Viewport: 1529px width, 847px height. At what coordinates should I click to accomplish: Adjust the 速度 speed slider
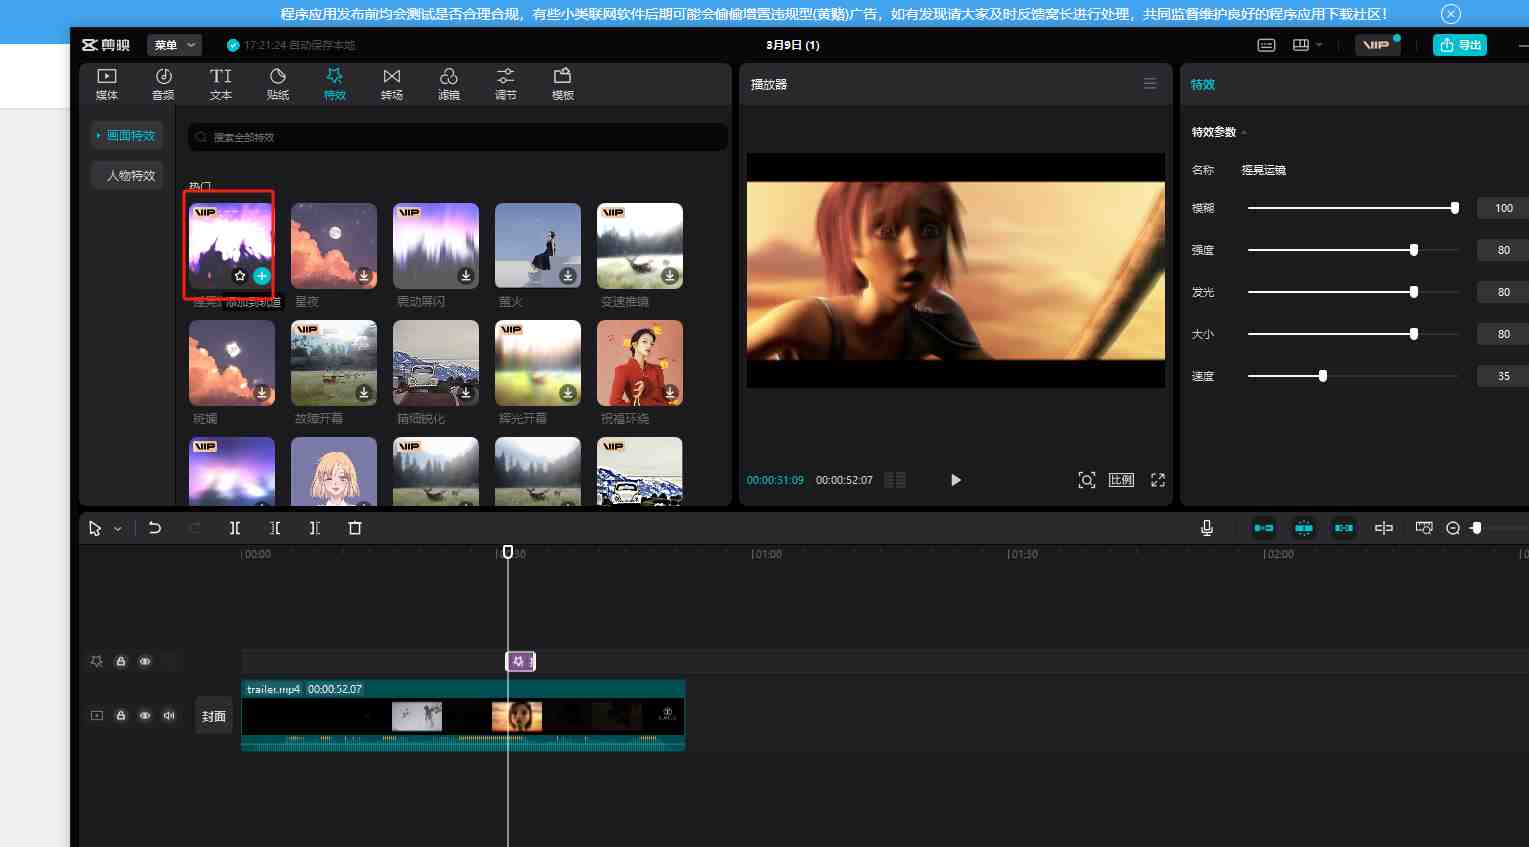[1322, 376]
